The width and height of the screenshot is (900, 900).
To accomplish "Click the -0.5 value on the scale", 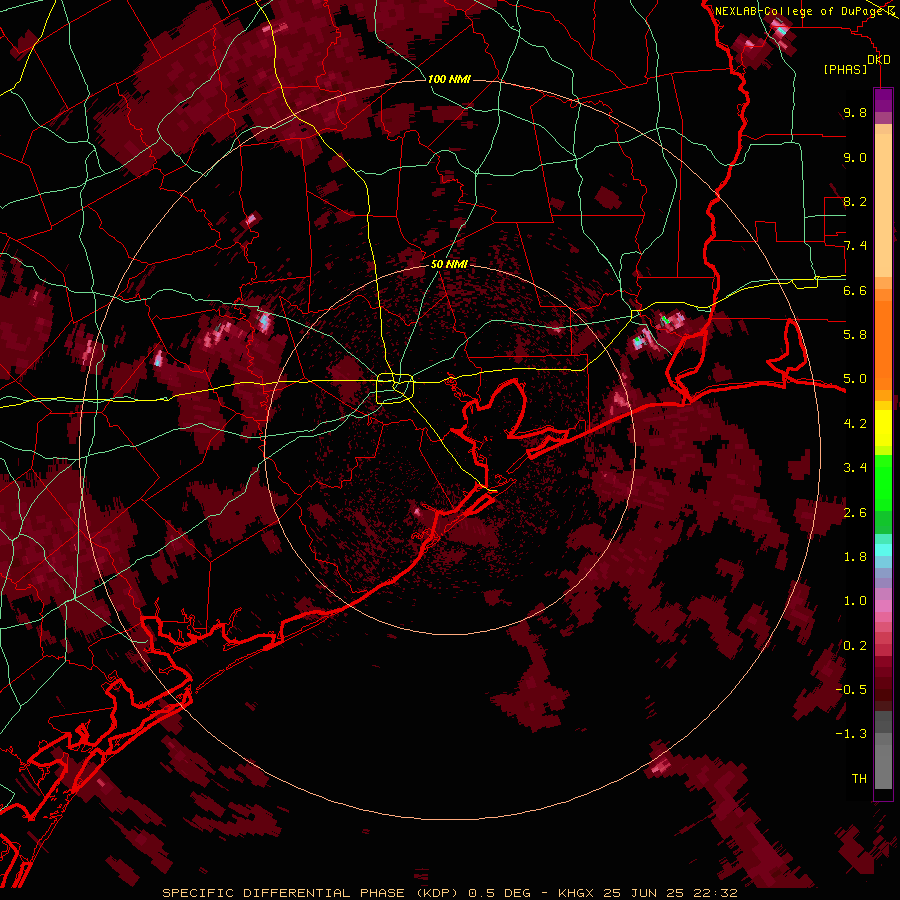I will tap(851, 690).
